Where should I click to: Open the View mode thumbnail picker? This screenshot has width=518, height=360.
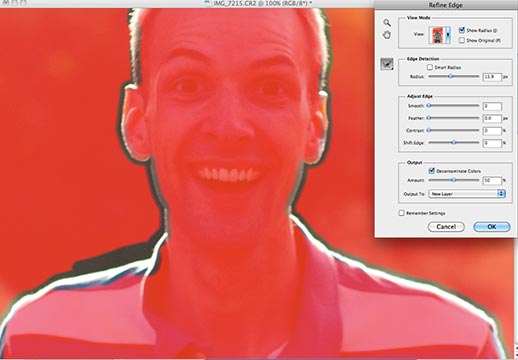[437, 35]
